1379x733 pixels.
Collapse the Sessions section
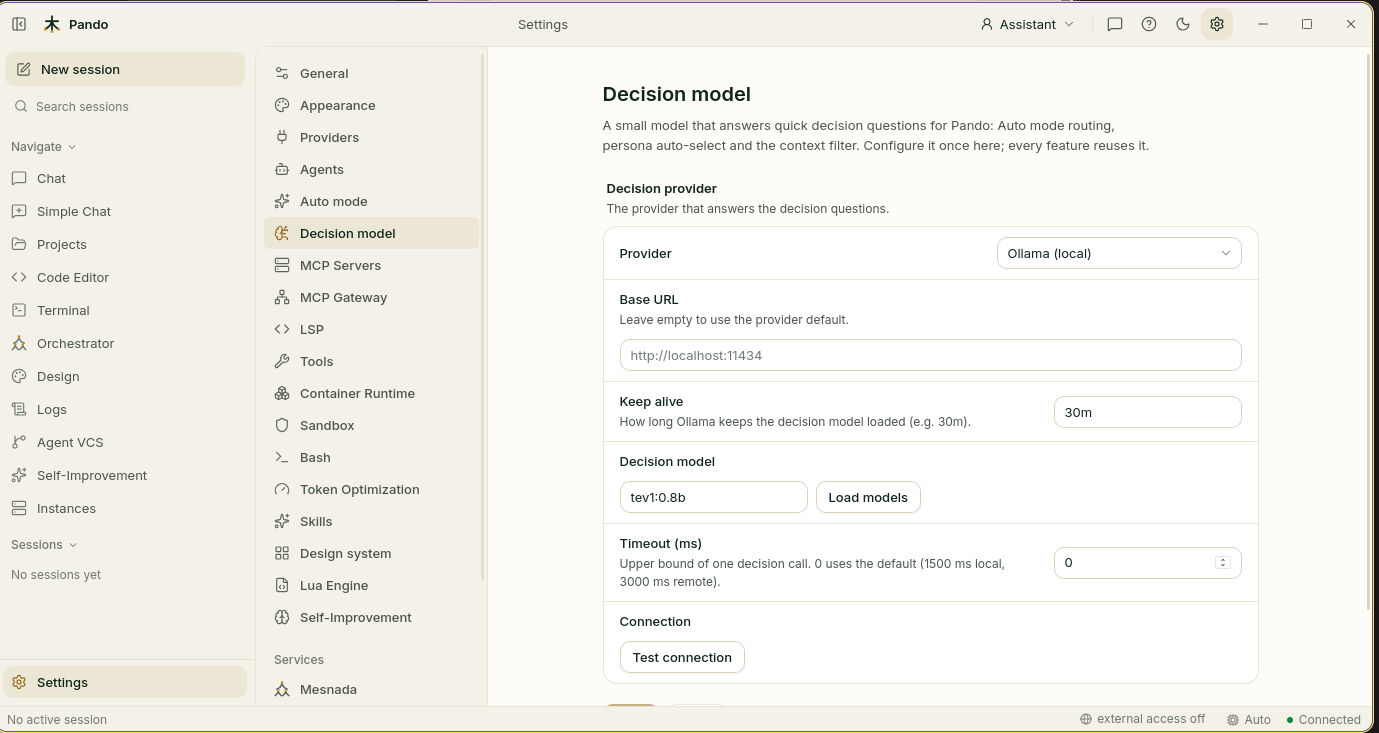[44, 544]
